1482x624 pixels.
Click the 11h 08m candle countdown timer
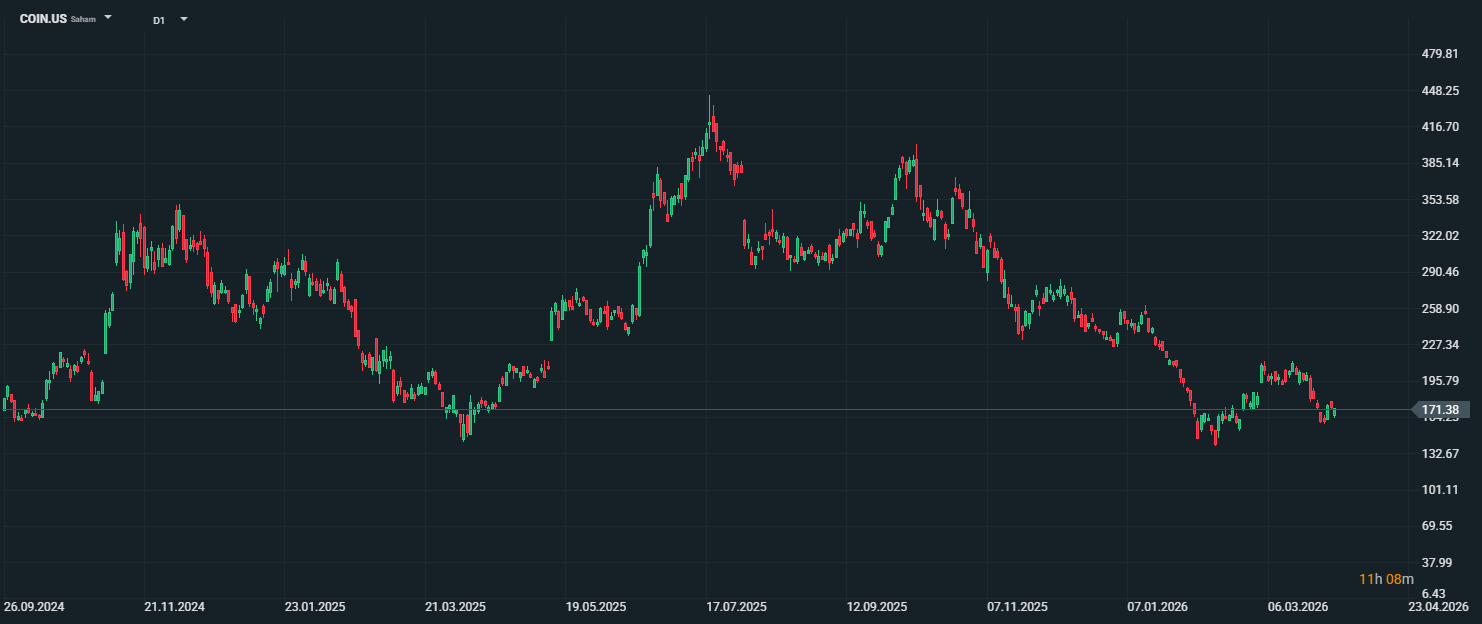click(x=1386, y=579)
